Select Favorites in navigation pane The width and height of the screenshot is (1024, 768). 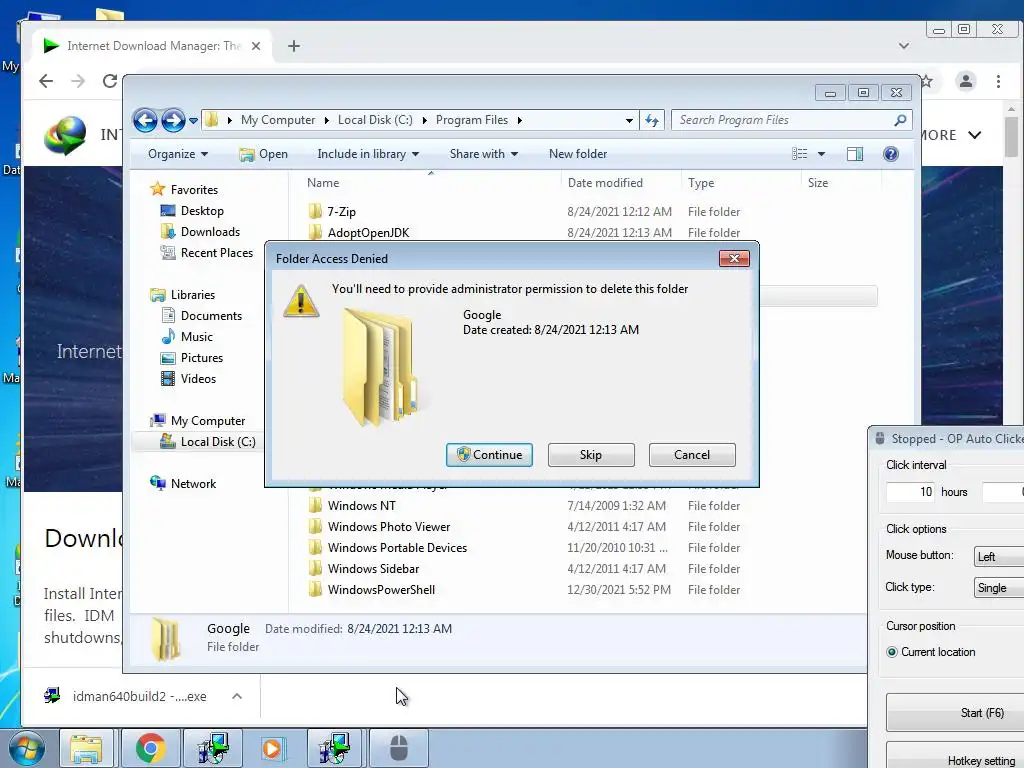point(194,189)
